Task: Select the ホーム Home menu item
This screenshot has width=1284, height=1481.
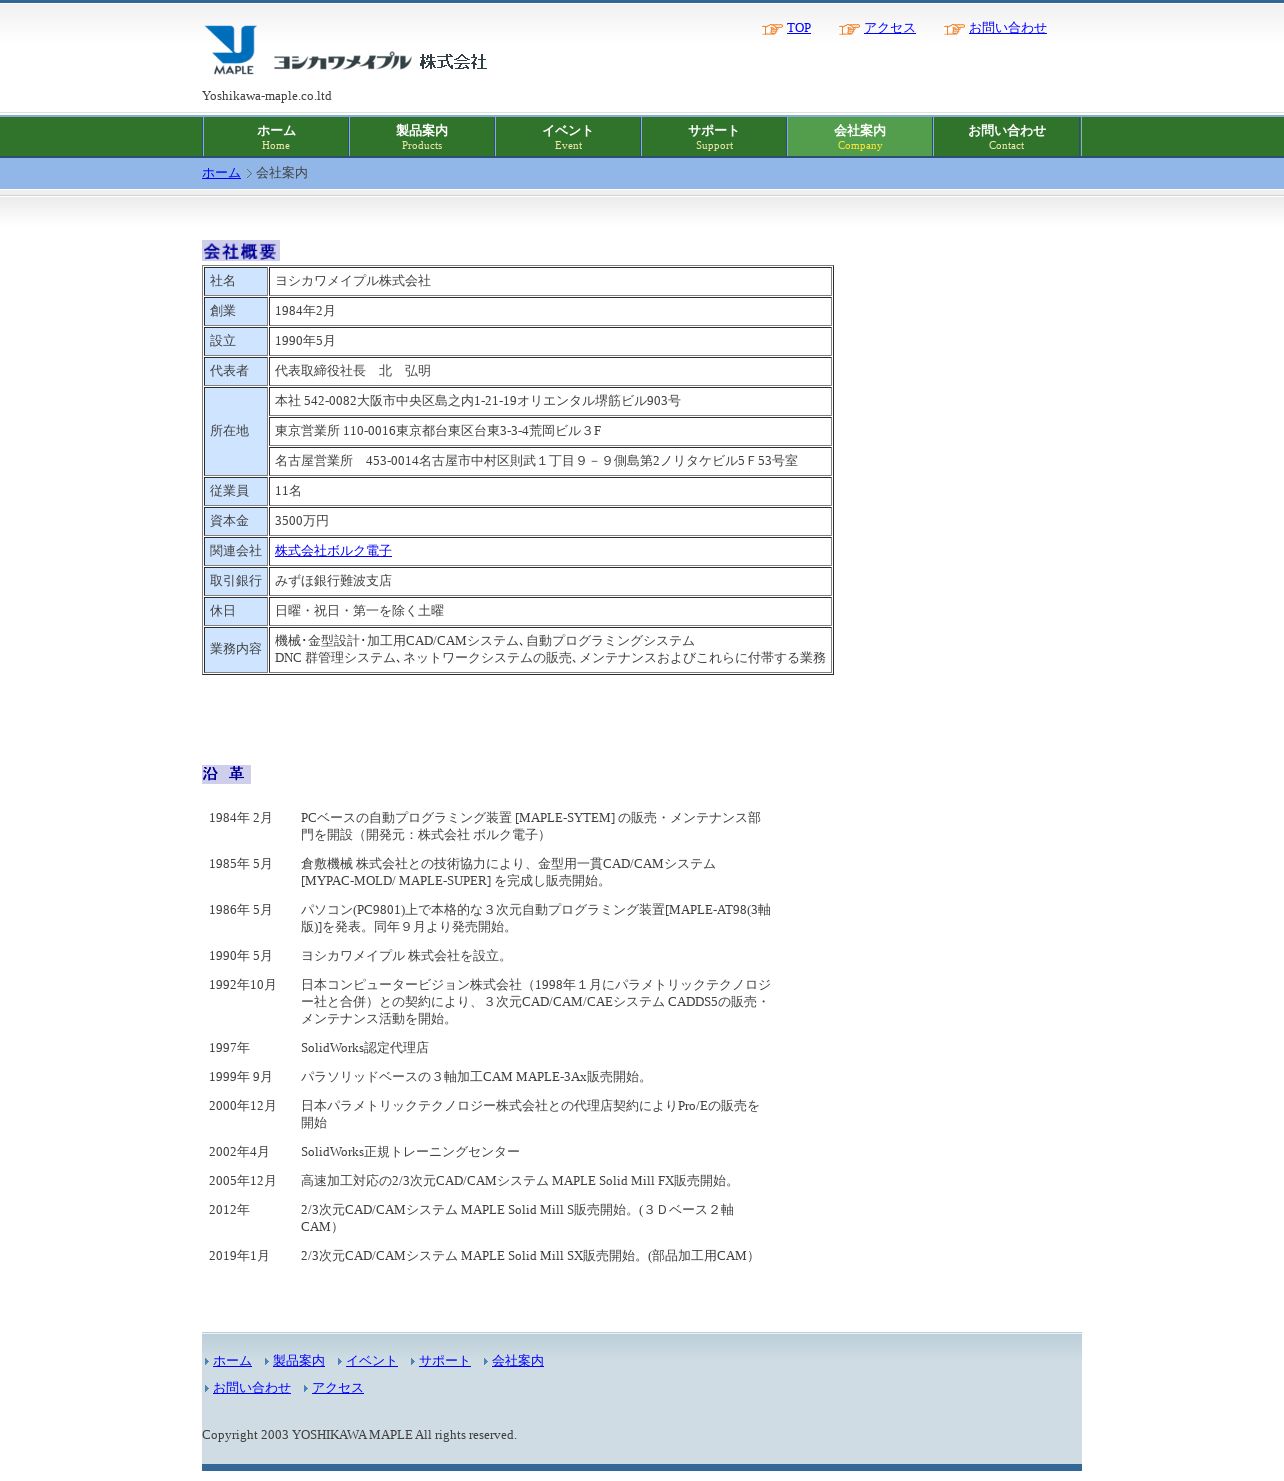Action: coord(276,137)
